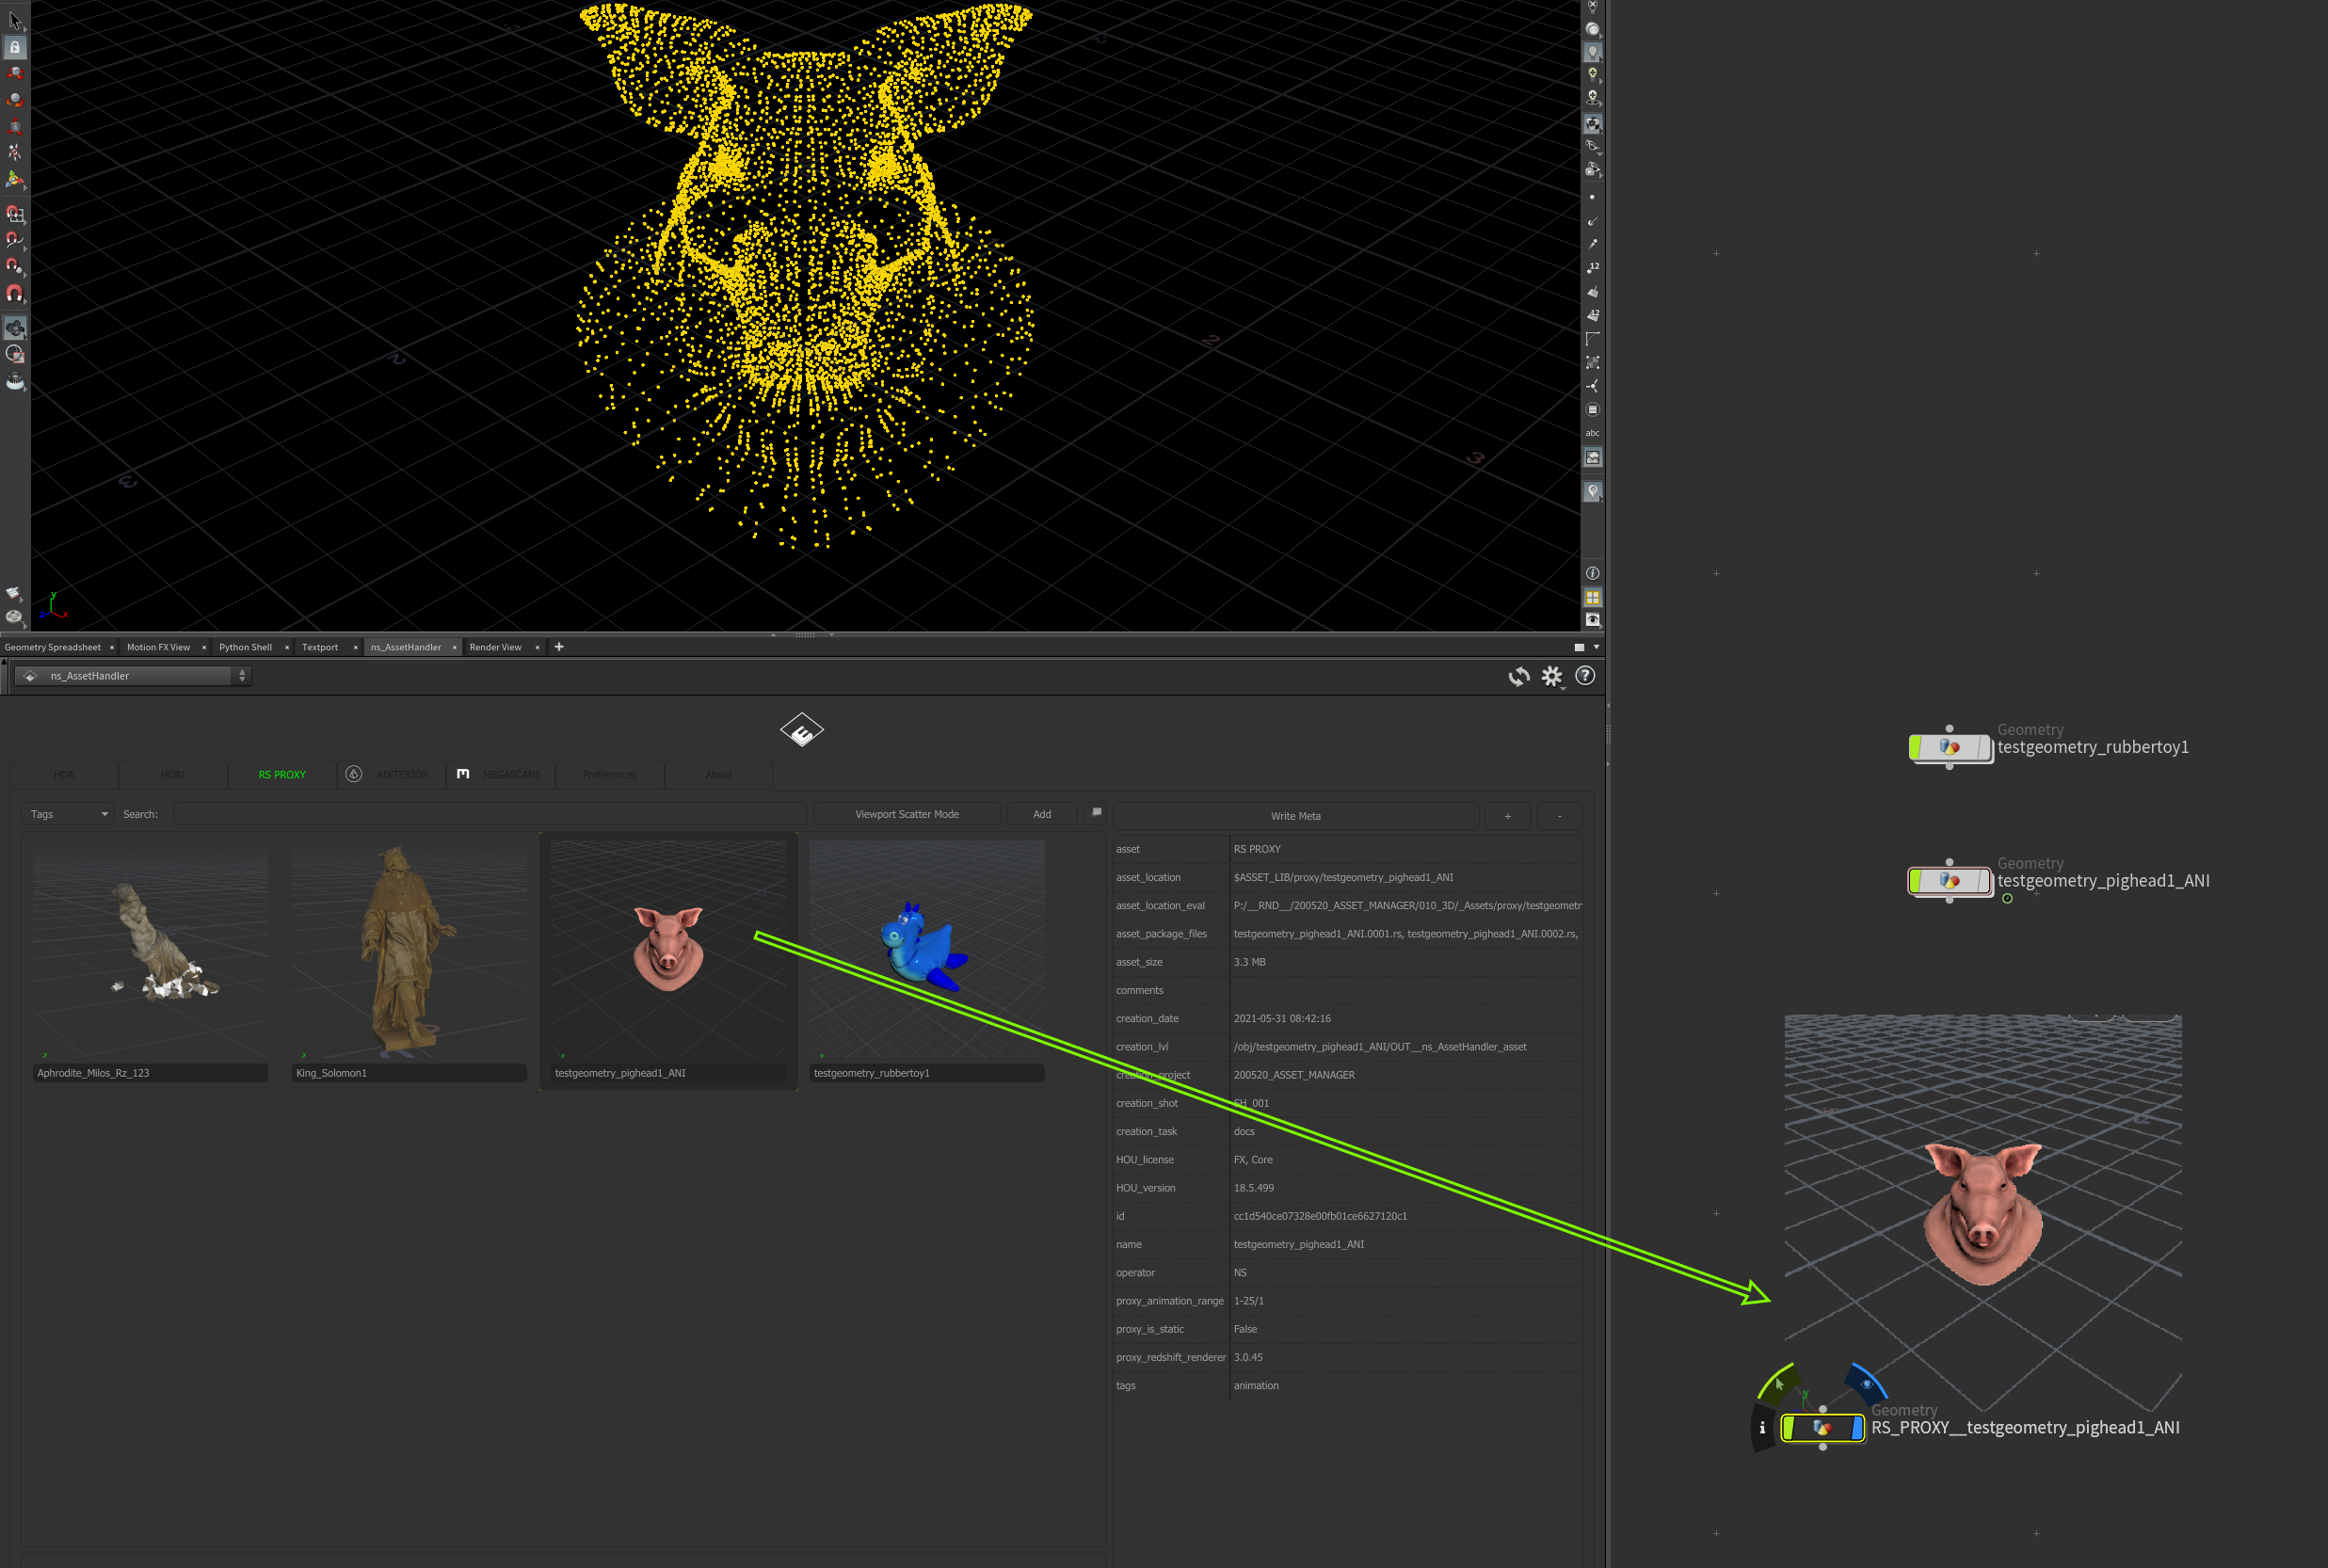The width and height of the screenshot is (2328, 1568).
Task: Toggle the viewport lock icon
Action: point(15,46)
